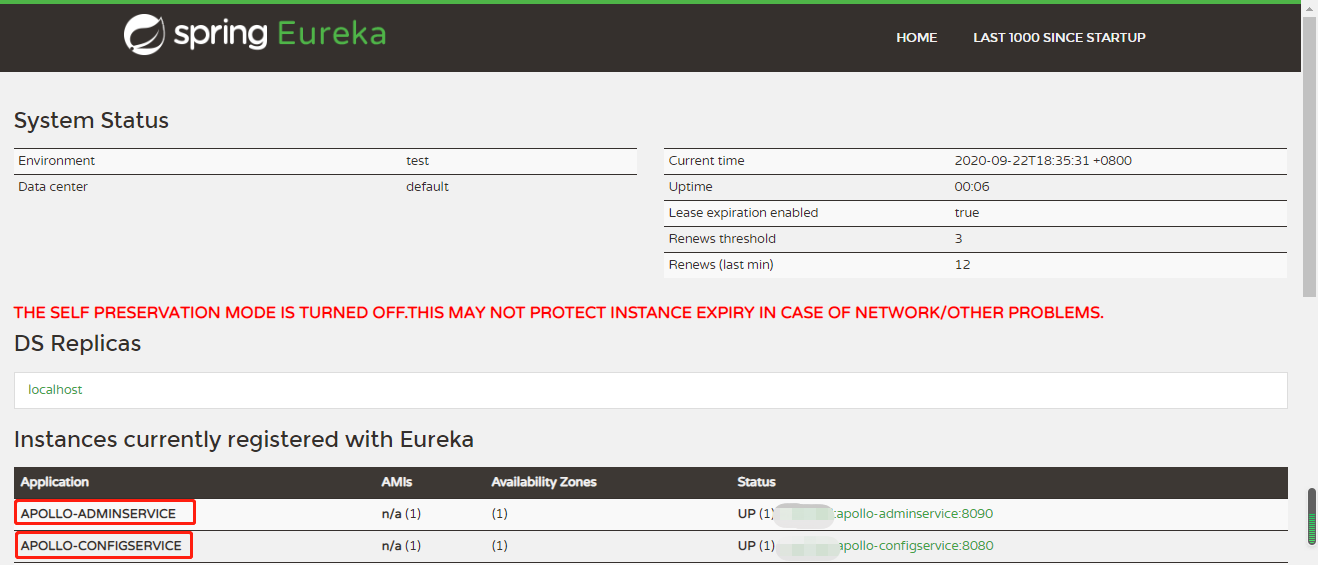1318x565 pixels.
Task: Click the Lease expiration enabled label
Action: 743,213
